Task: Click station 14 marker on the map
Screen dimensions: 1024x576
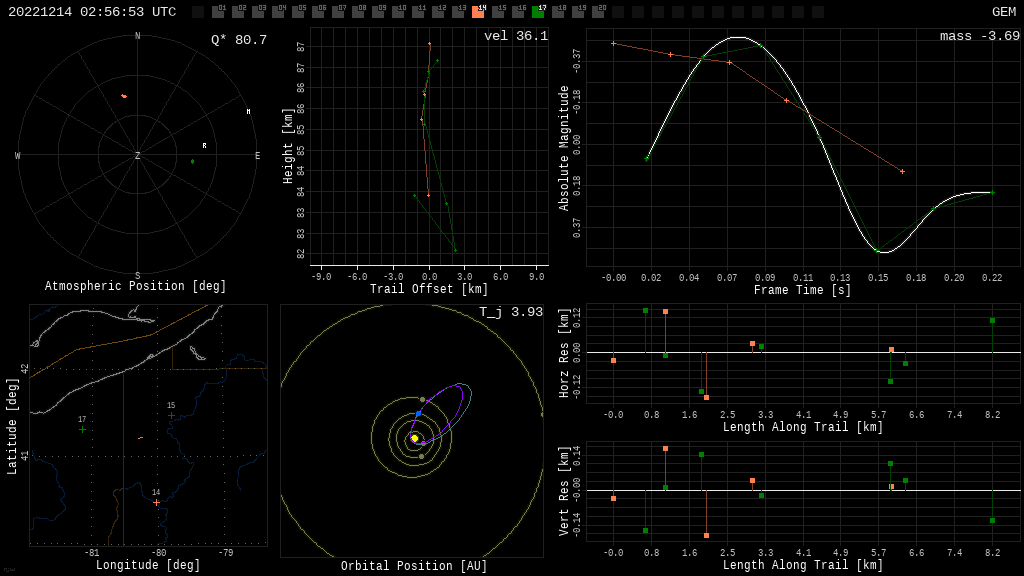Action: (156, 502)
